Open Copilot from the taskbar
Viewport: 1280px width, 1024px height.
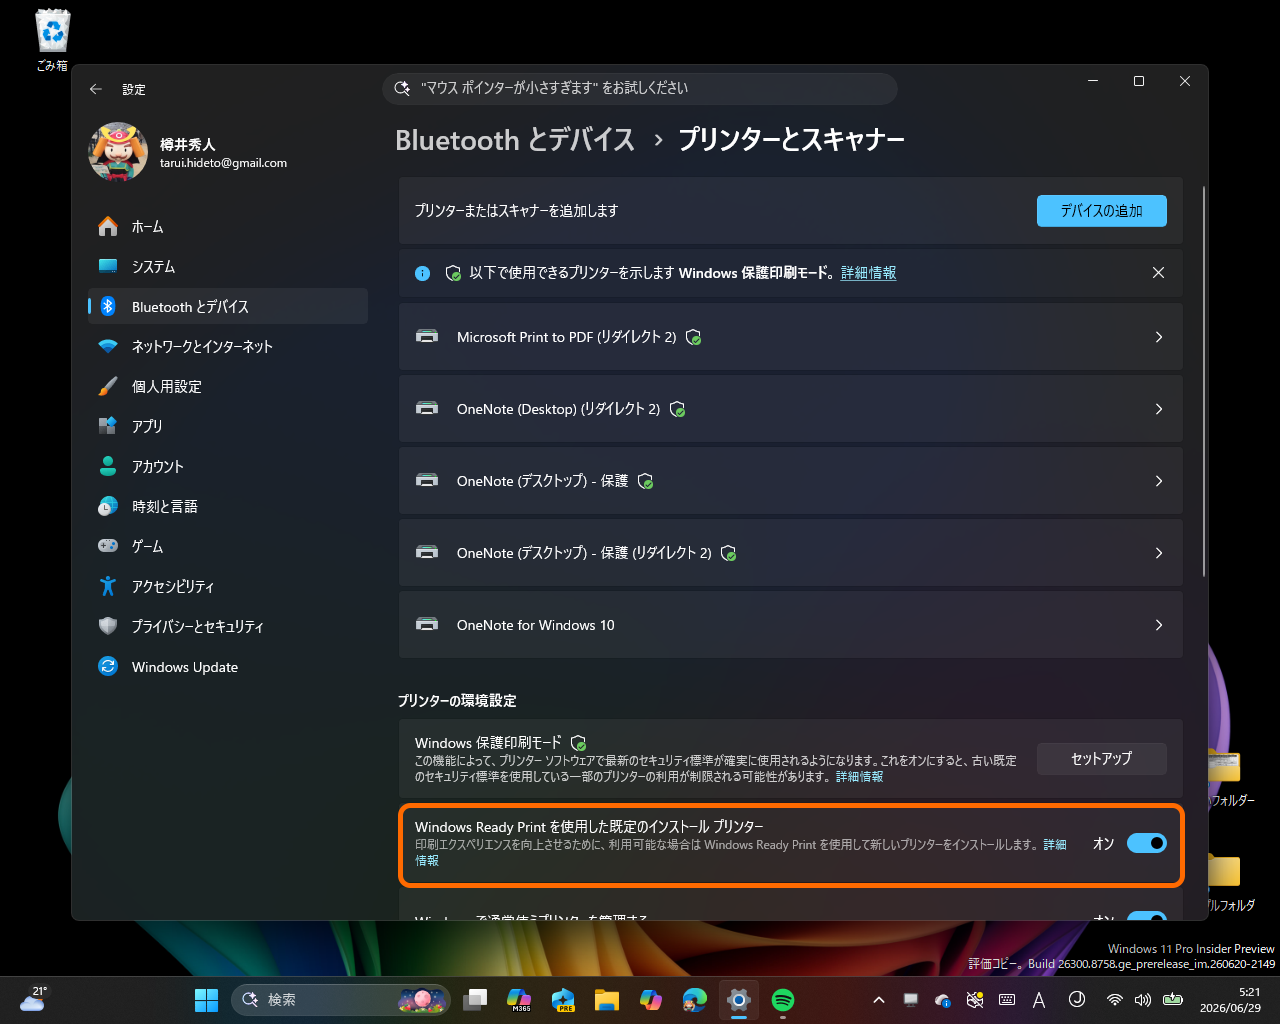[x=651, y=1000]
